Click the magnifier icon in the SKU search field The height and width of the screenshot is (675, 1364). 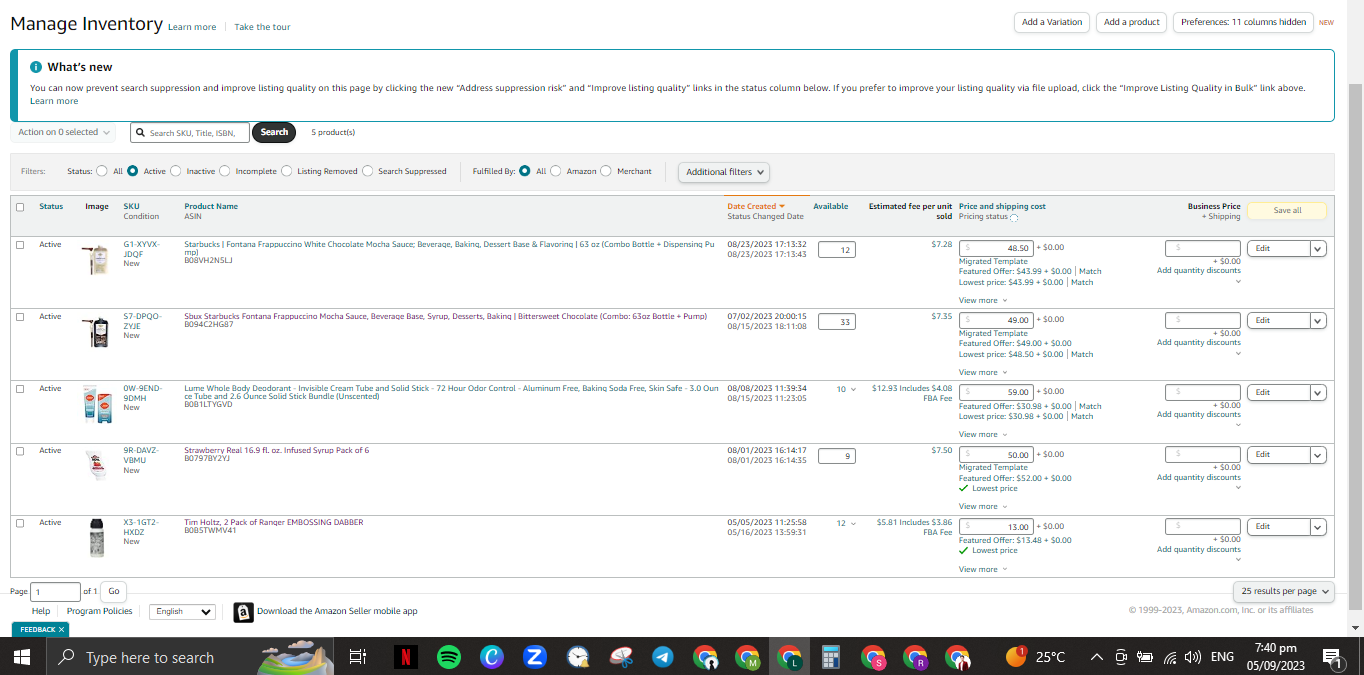click(141, 132)
